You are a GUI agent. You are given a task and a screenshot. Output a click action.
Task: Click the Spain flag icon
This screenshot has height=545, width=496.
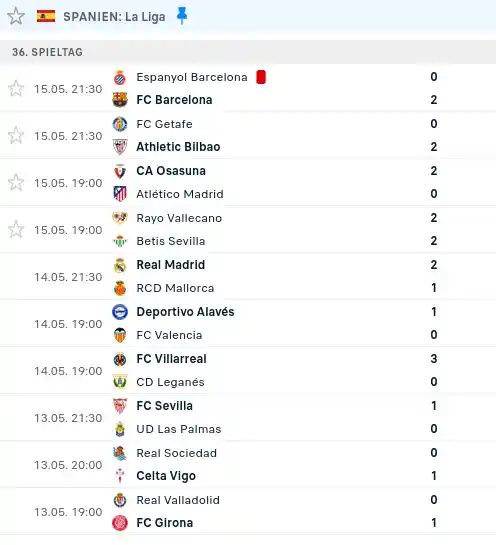tap(46, 16)
